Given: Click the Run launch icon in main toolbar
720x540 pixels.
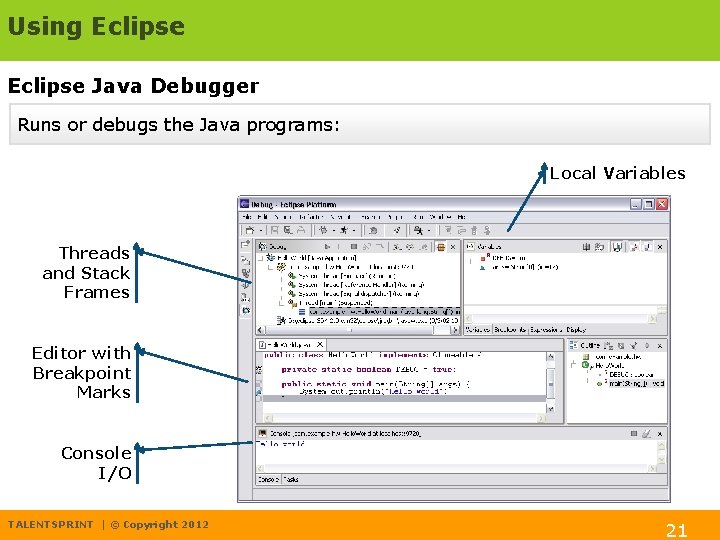Looking at the screenshot, I should coord(344,230).
